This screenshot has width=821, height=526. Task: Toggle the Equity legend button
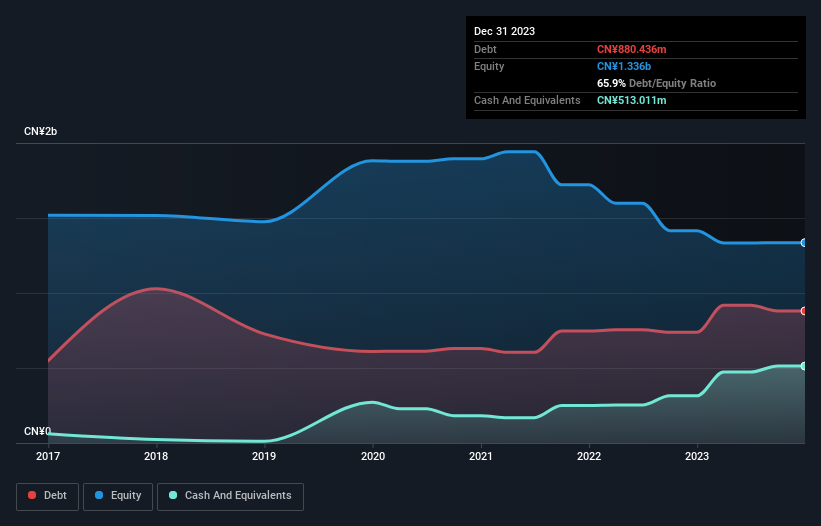tap(118, 496)
